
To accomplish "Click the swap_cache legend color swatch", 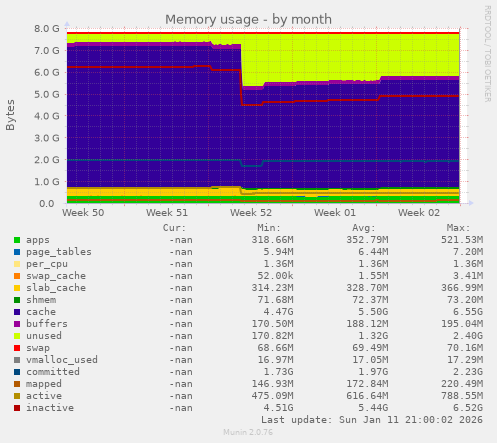I will coord(17,276).
